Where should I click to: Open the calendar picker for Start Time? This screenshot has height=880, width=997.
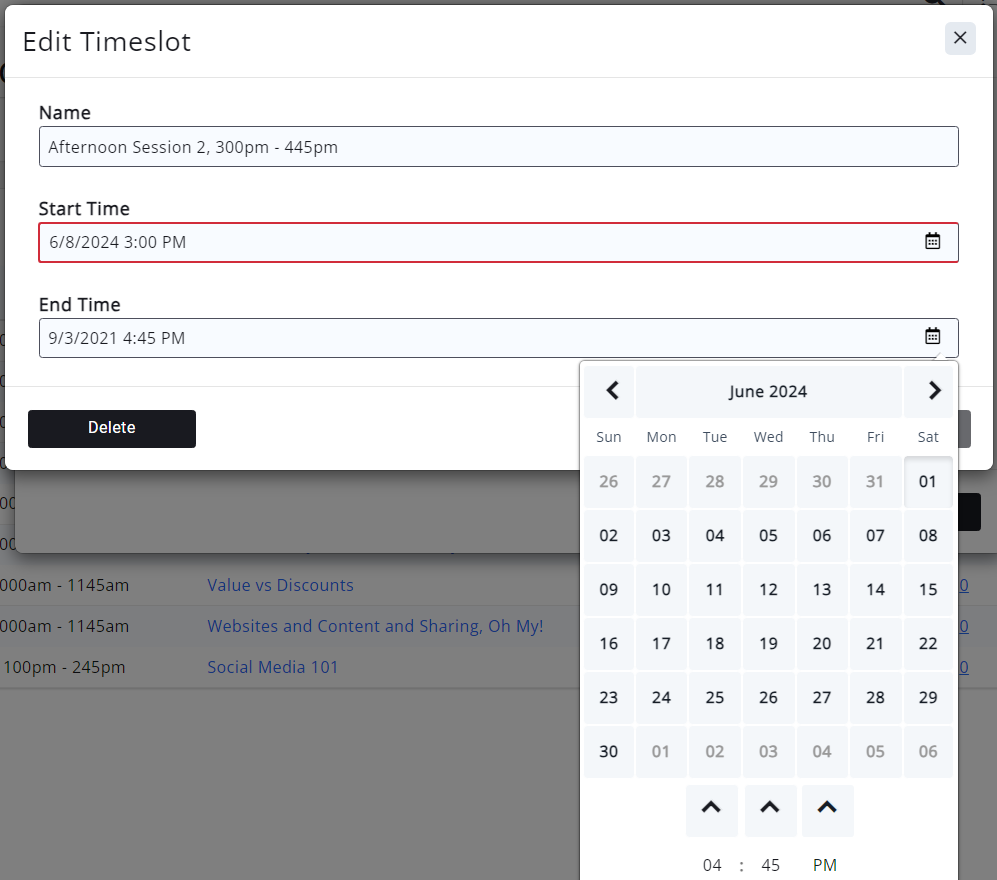tap(933, 241)
